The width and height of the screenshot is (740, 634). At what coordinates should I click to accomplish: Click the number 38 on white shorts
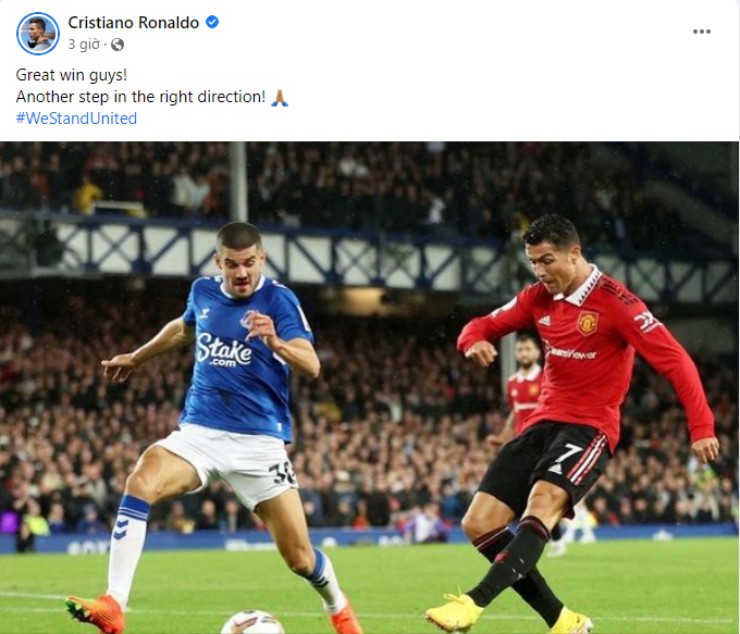tap(282, 474)
